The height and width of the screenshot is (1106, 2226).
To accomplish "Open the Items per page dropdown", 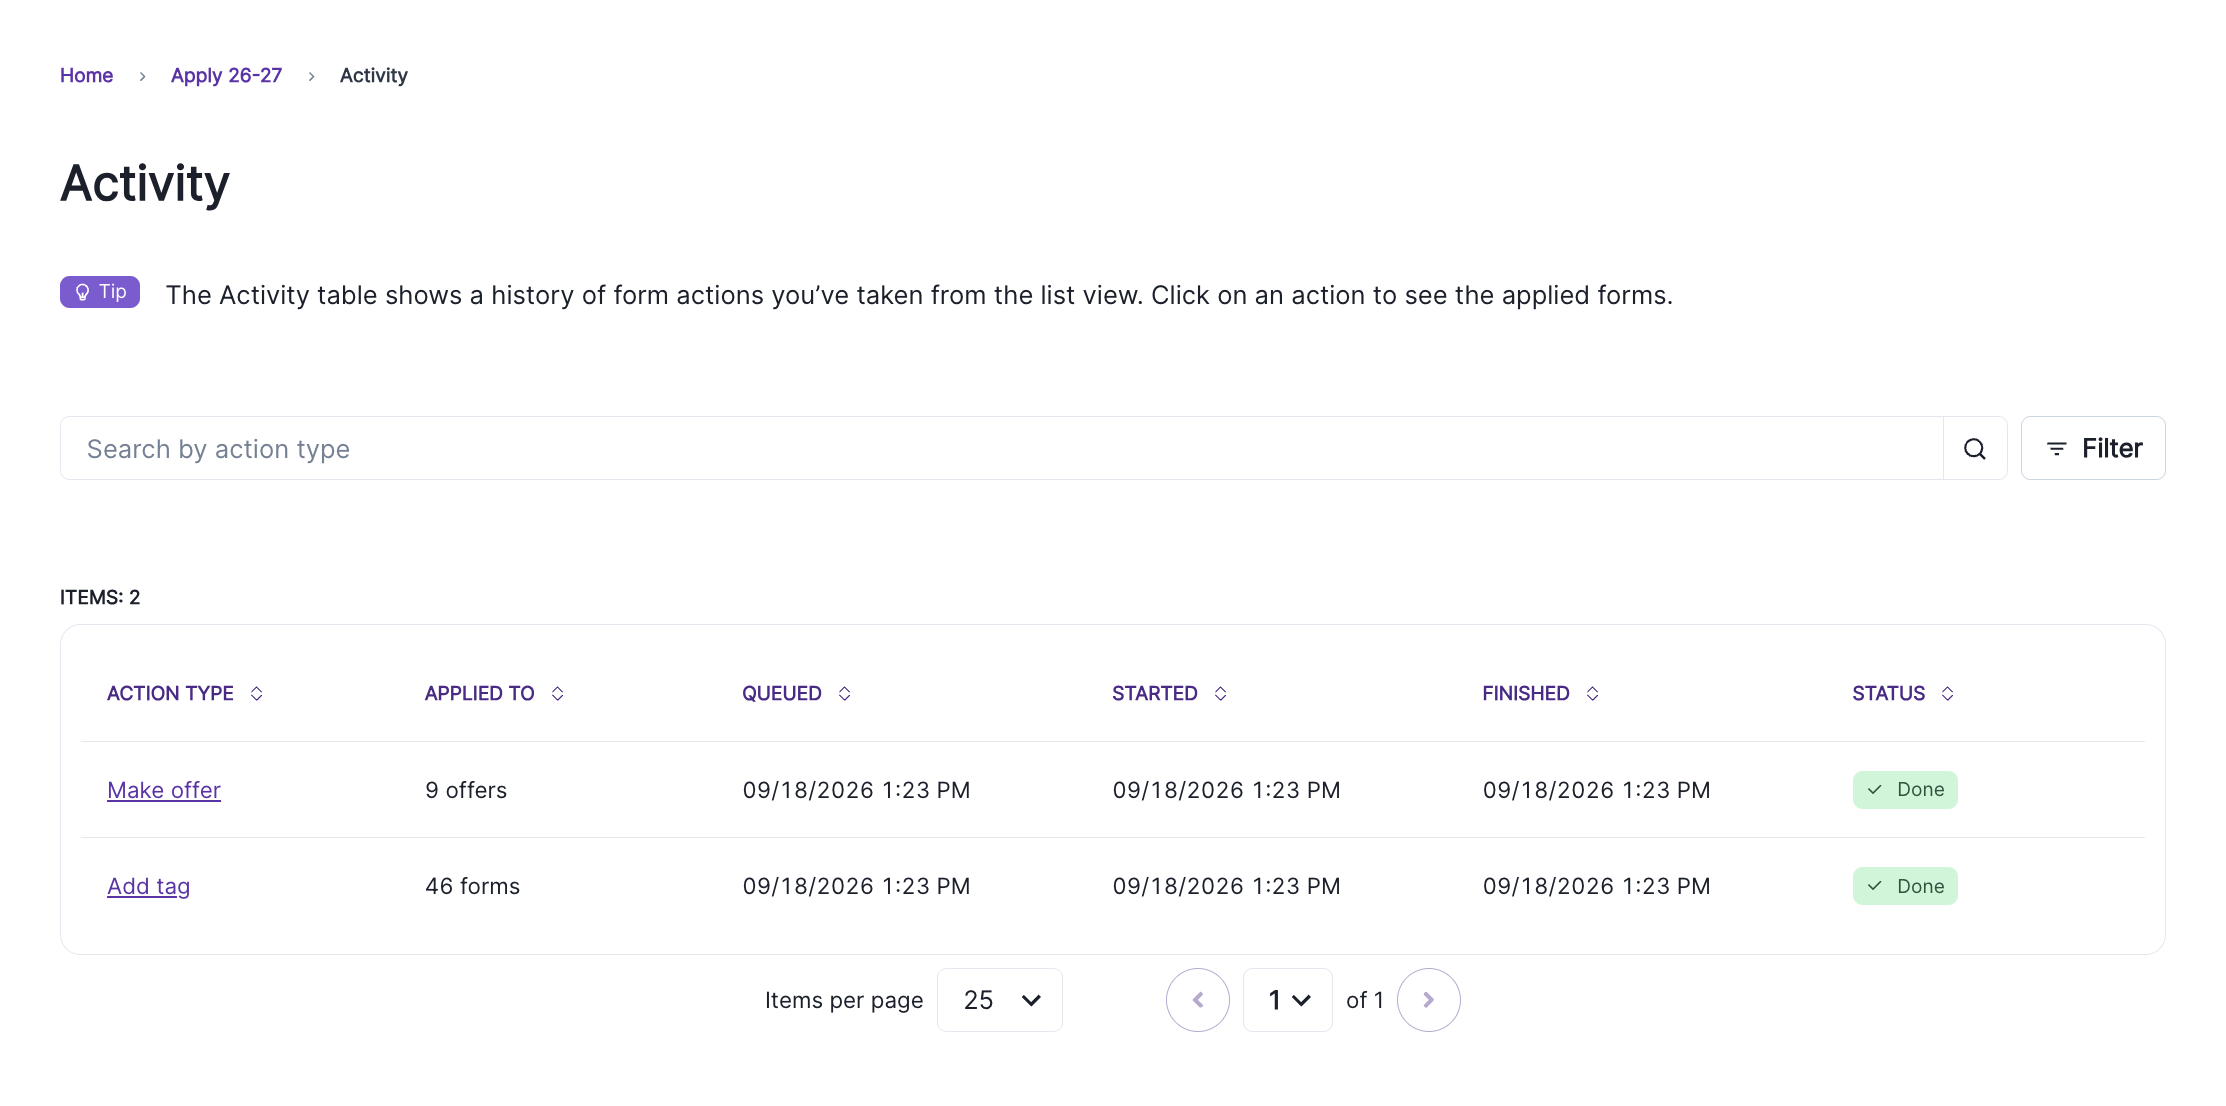I will (x=1000, y=1000).
